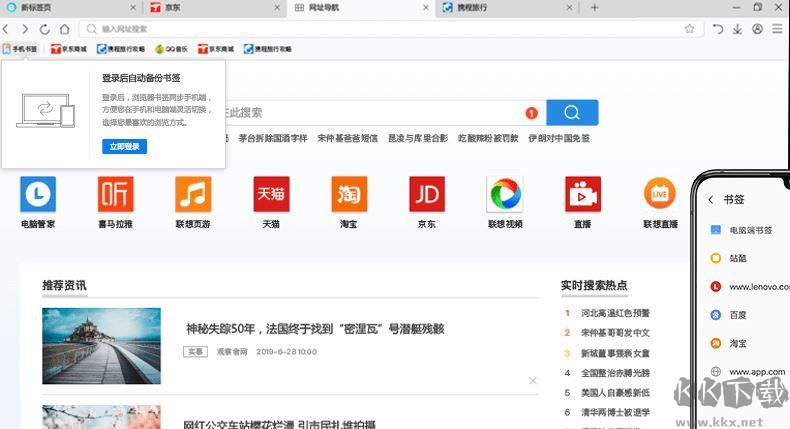The image size is (790, 429).
Task: Open www.lenovo.com bookmark on phone
Action: pos(748,286)
